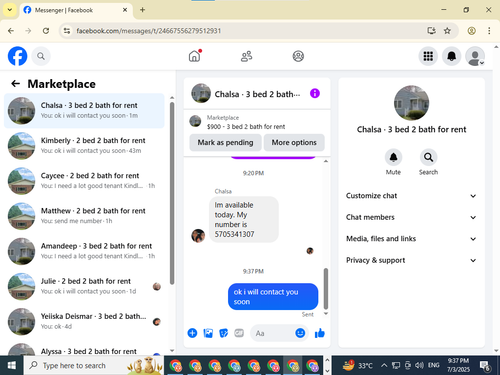Click the browser back arrow
The image size is (500, 375).
(x=11, y=31)
